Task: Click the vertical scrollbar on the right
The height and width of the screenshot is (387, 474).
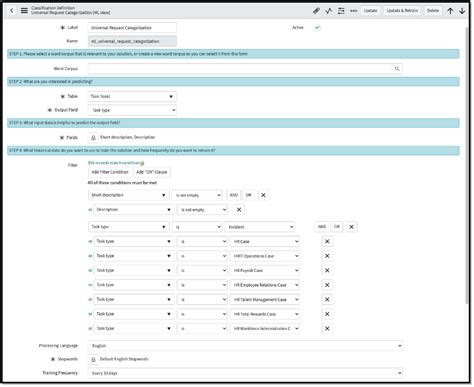Action: click(x=467, y=165)
